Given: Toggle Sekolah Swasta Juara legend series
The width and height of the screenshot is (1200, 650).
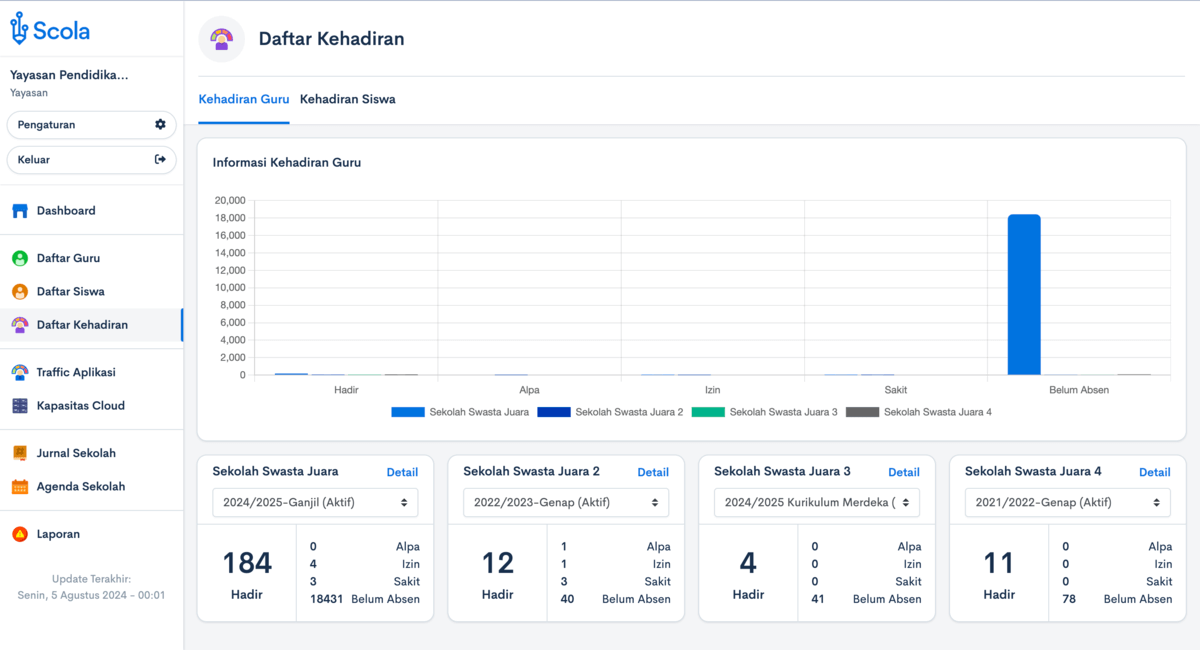Looking at the screenshot, I should click(x=461, y=412).
